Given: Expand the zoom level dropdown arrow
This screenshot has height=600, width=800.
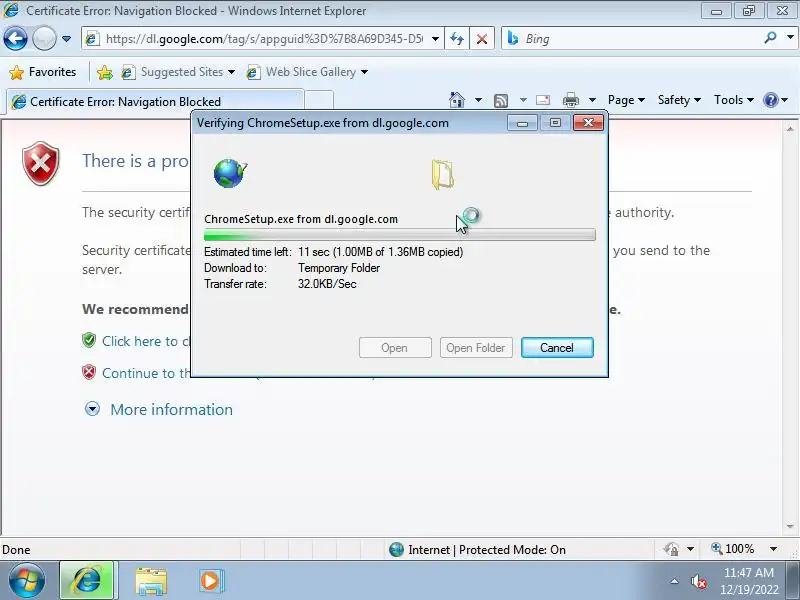Looking at the screenshot, I should [773, 549].
